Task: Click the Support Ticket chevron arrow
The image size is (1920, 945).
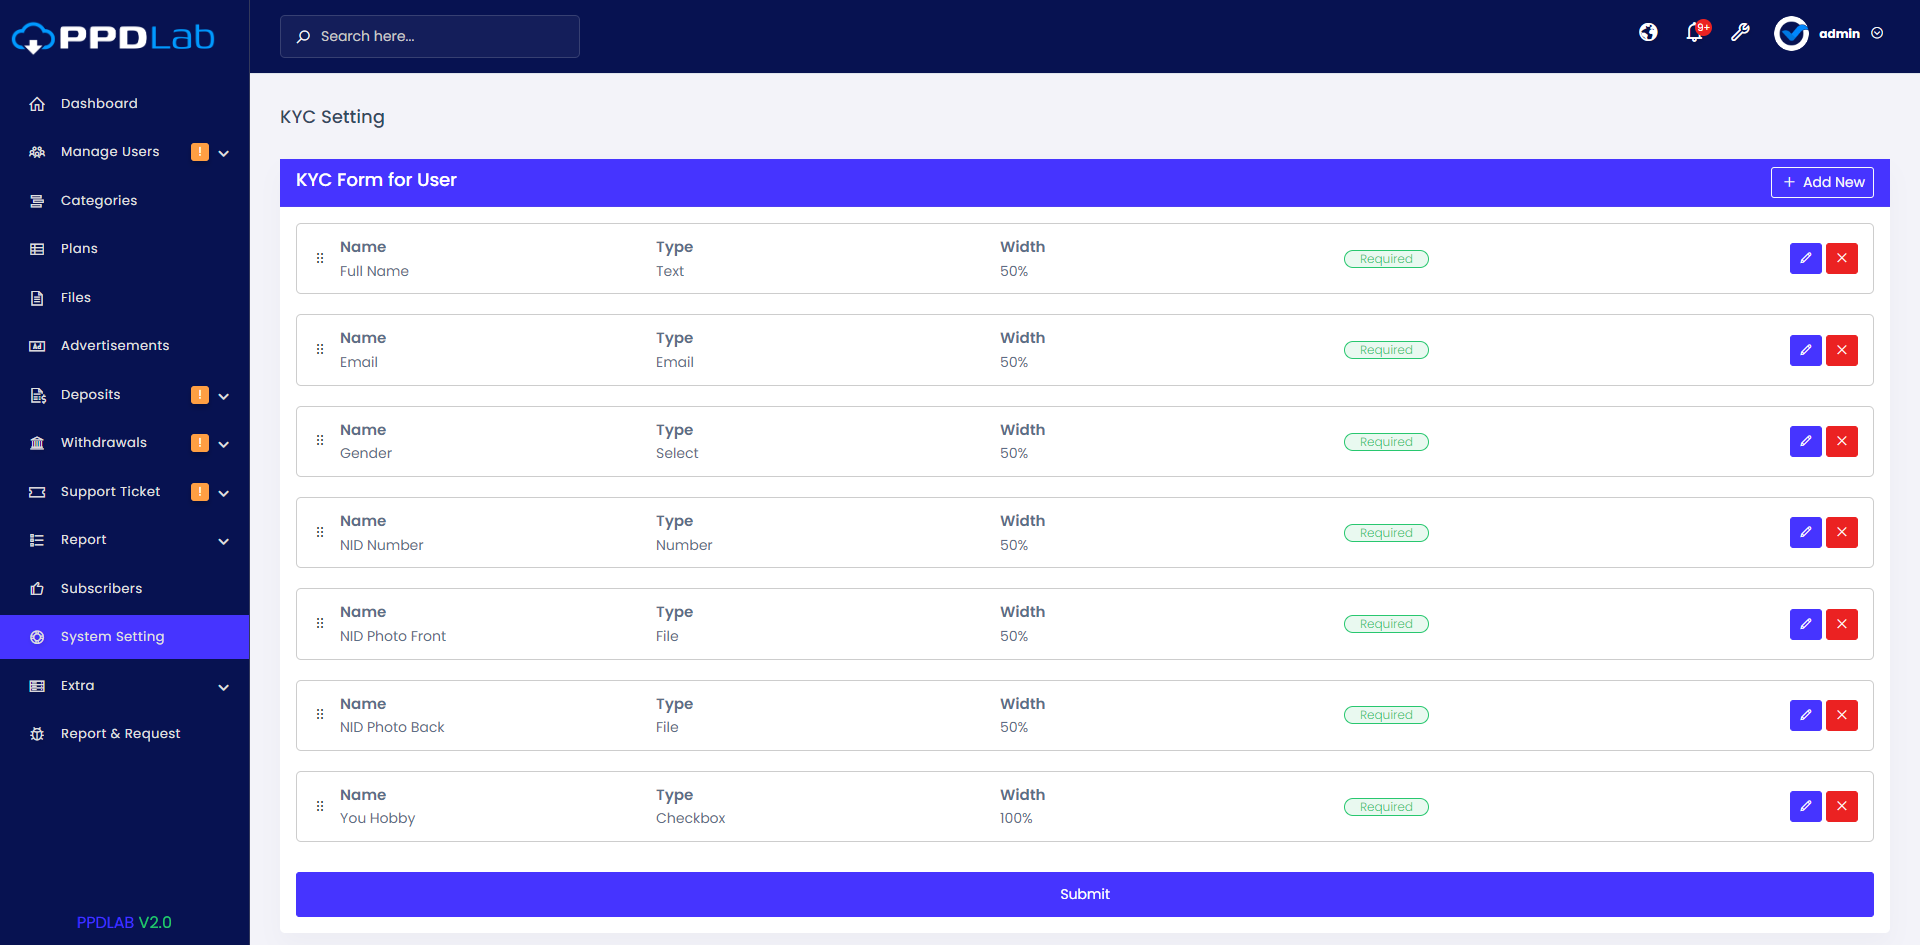Action: click(224, 493)
